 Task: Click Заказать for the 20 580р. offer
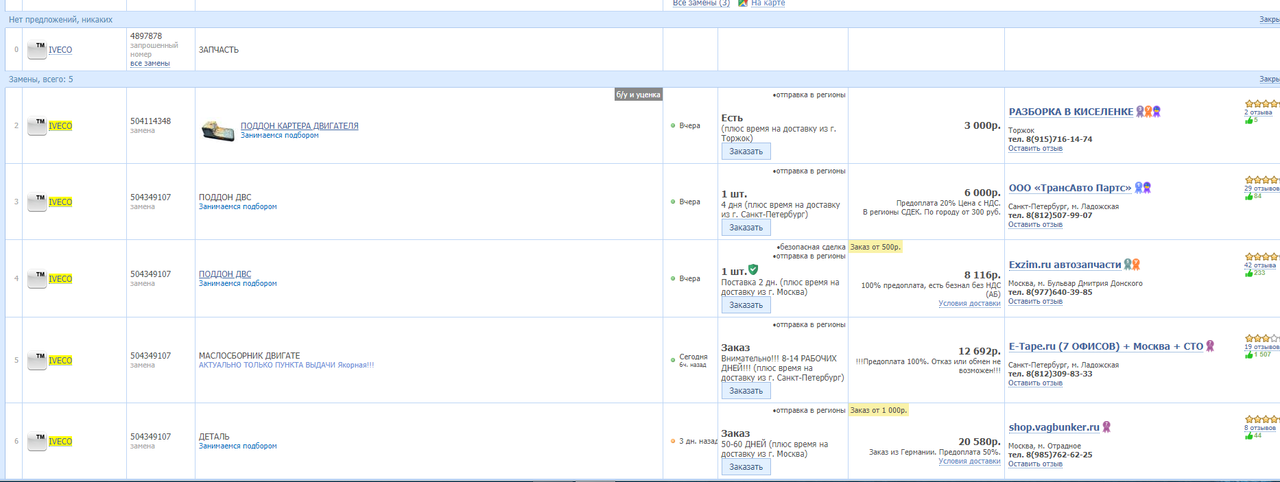tap(746, 467)
